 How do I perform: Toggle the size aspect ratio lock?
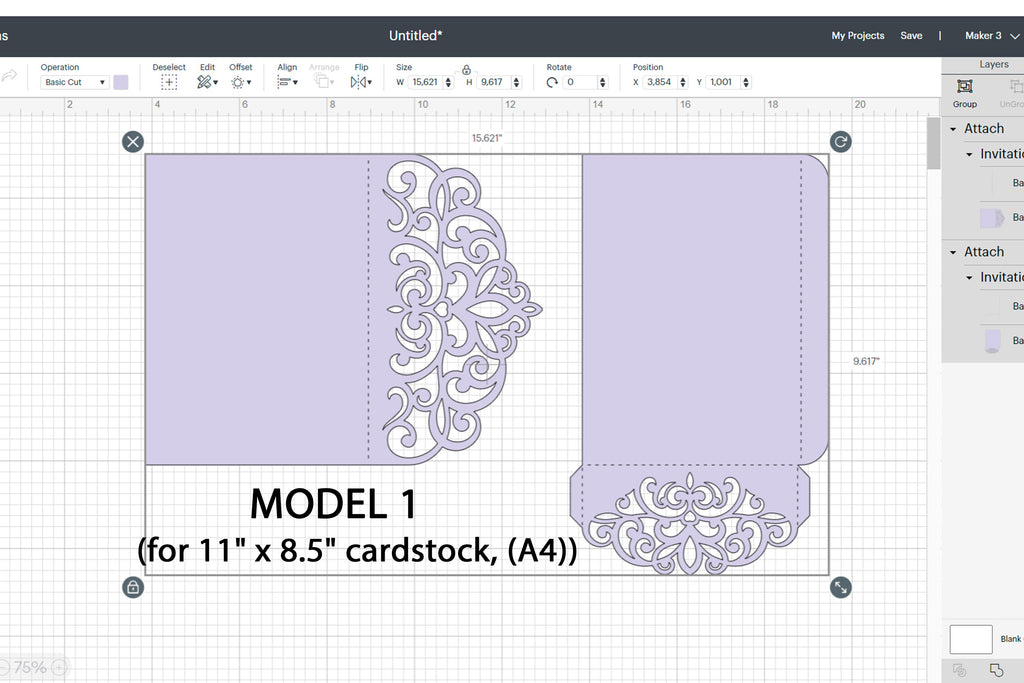466,70
